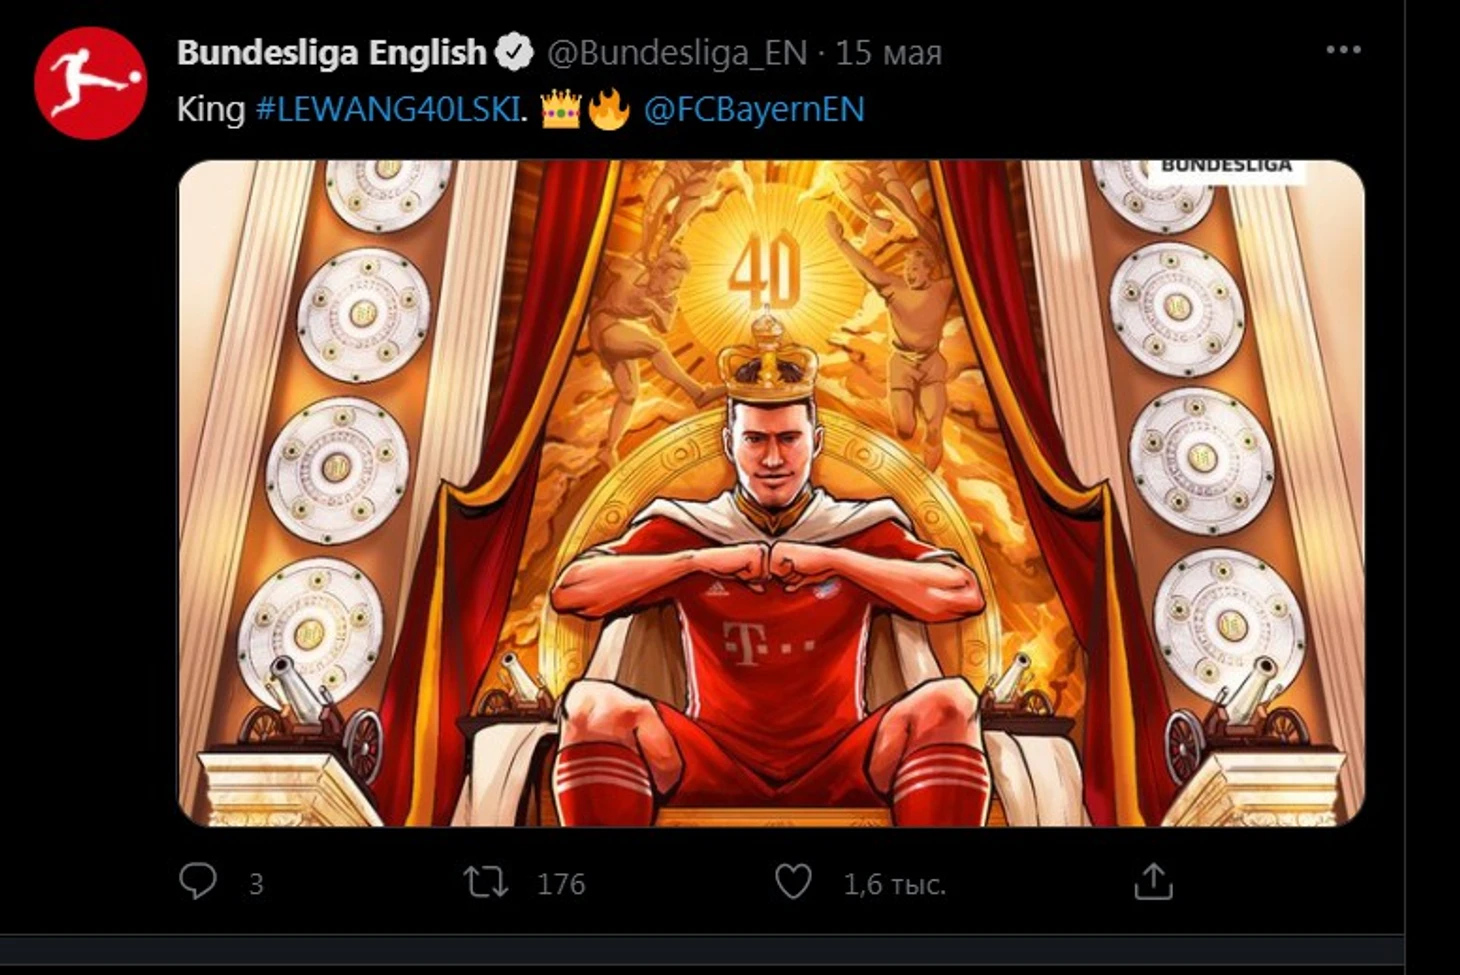Image resolution: width=1460 pixels, height=975 pixels.
Task: Click the word King in tweet text
Action: (211, 110)
